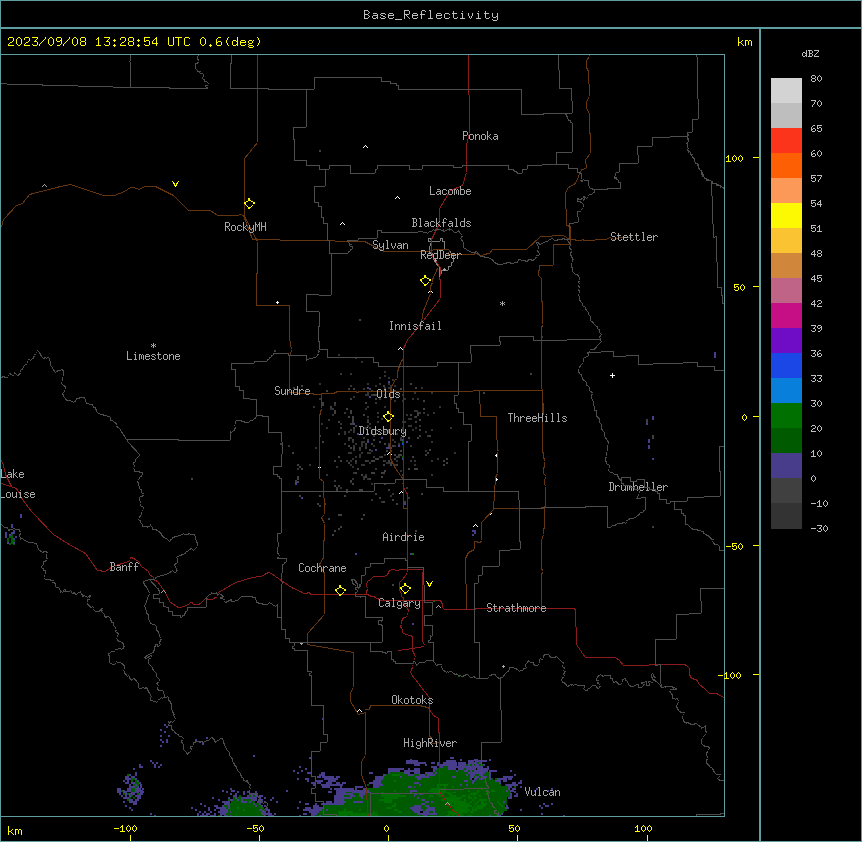The height and width of the screenshot is (842, 862).
Task: Select the 65 dBZ red color swatch
Action: click(x=786, y=141)
